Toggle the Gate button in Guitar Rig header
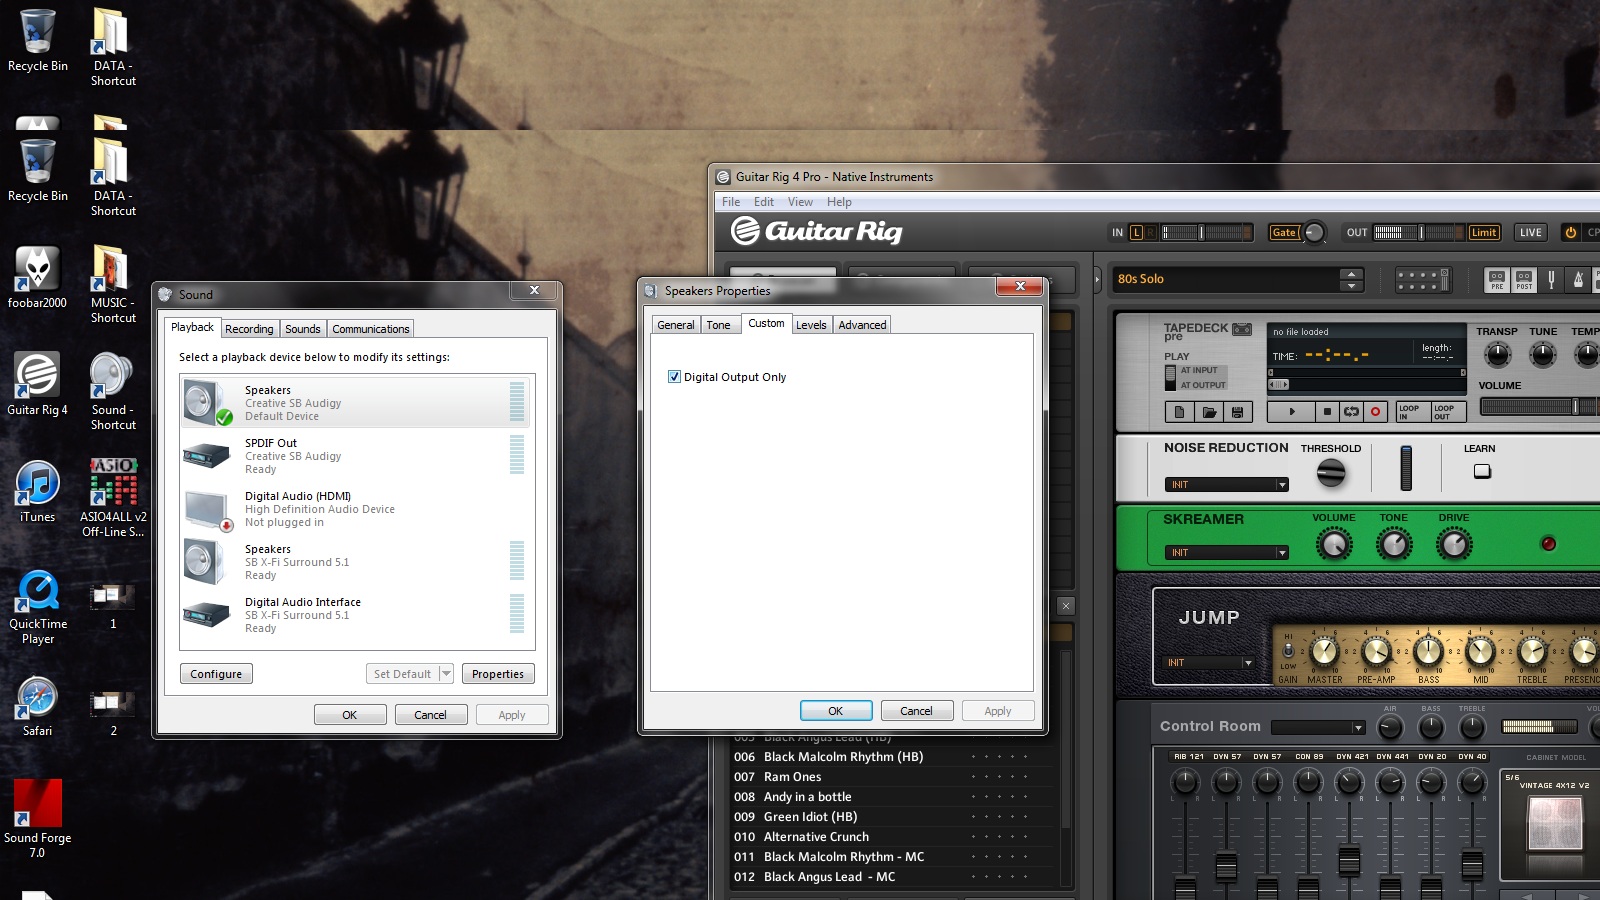 tap(1284, 232)
